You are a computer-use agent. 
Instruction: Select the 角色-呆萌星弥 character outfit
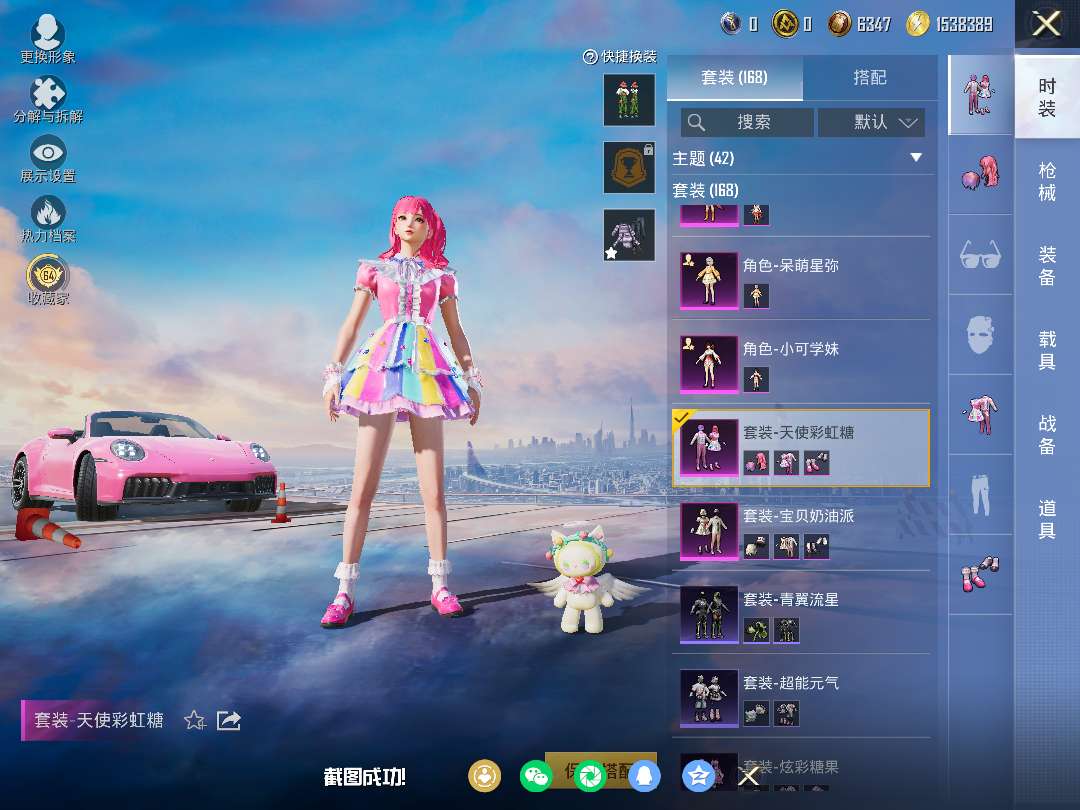[800, 280]
